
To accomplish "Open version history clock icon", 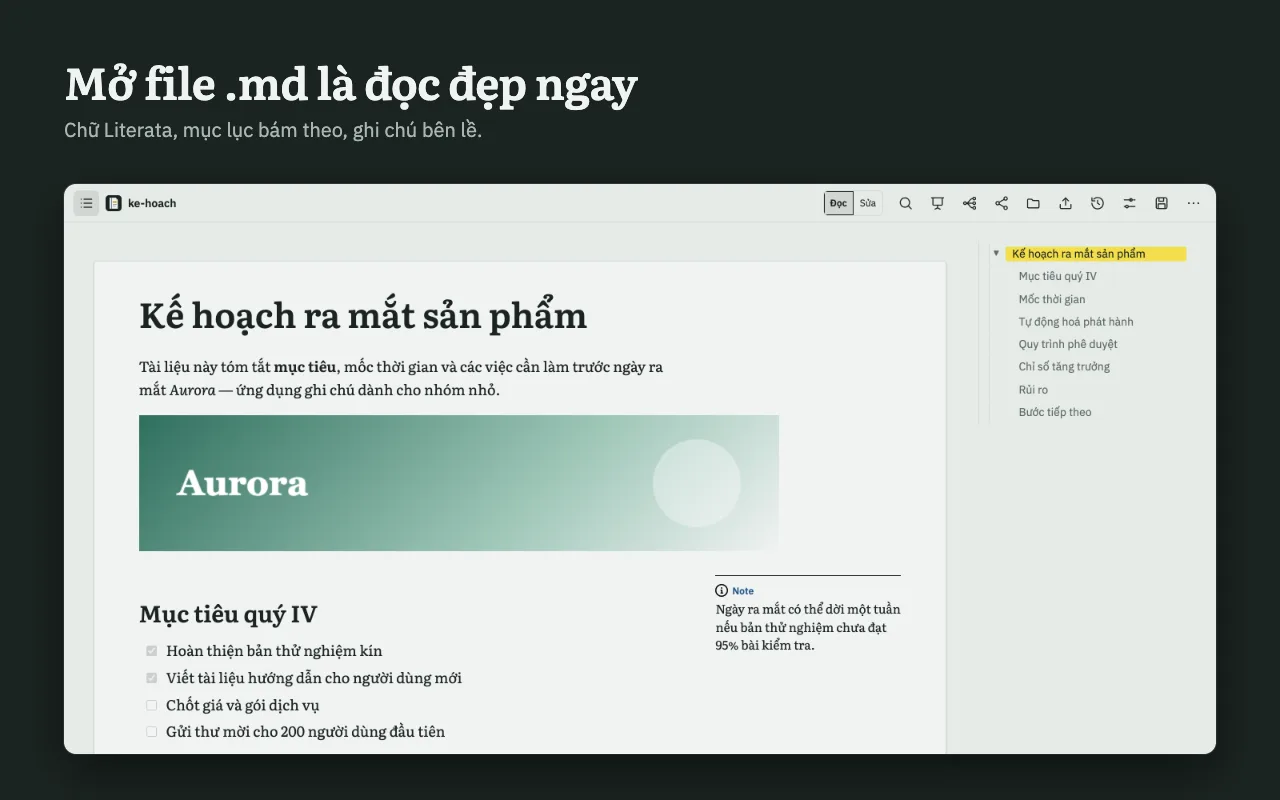I will [x=1097, y=203].
